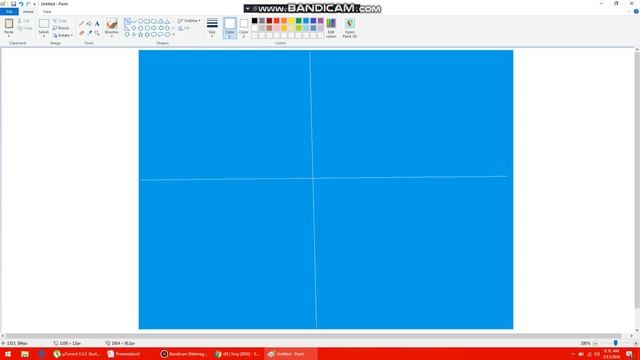Choose the Line shape
This screenshot has width=640, height=360.
[127, 21]
